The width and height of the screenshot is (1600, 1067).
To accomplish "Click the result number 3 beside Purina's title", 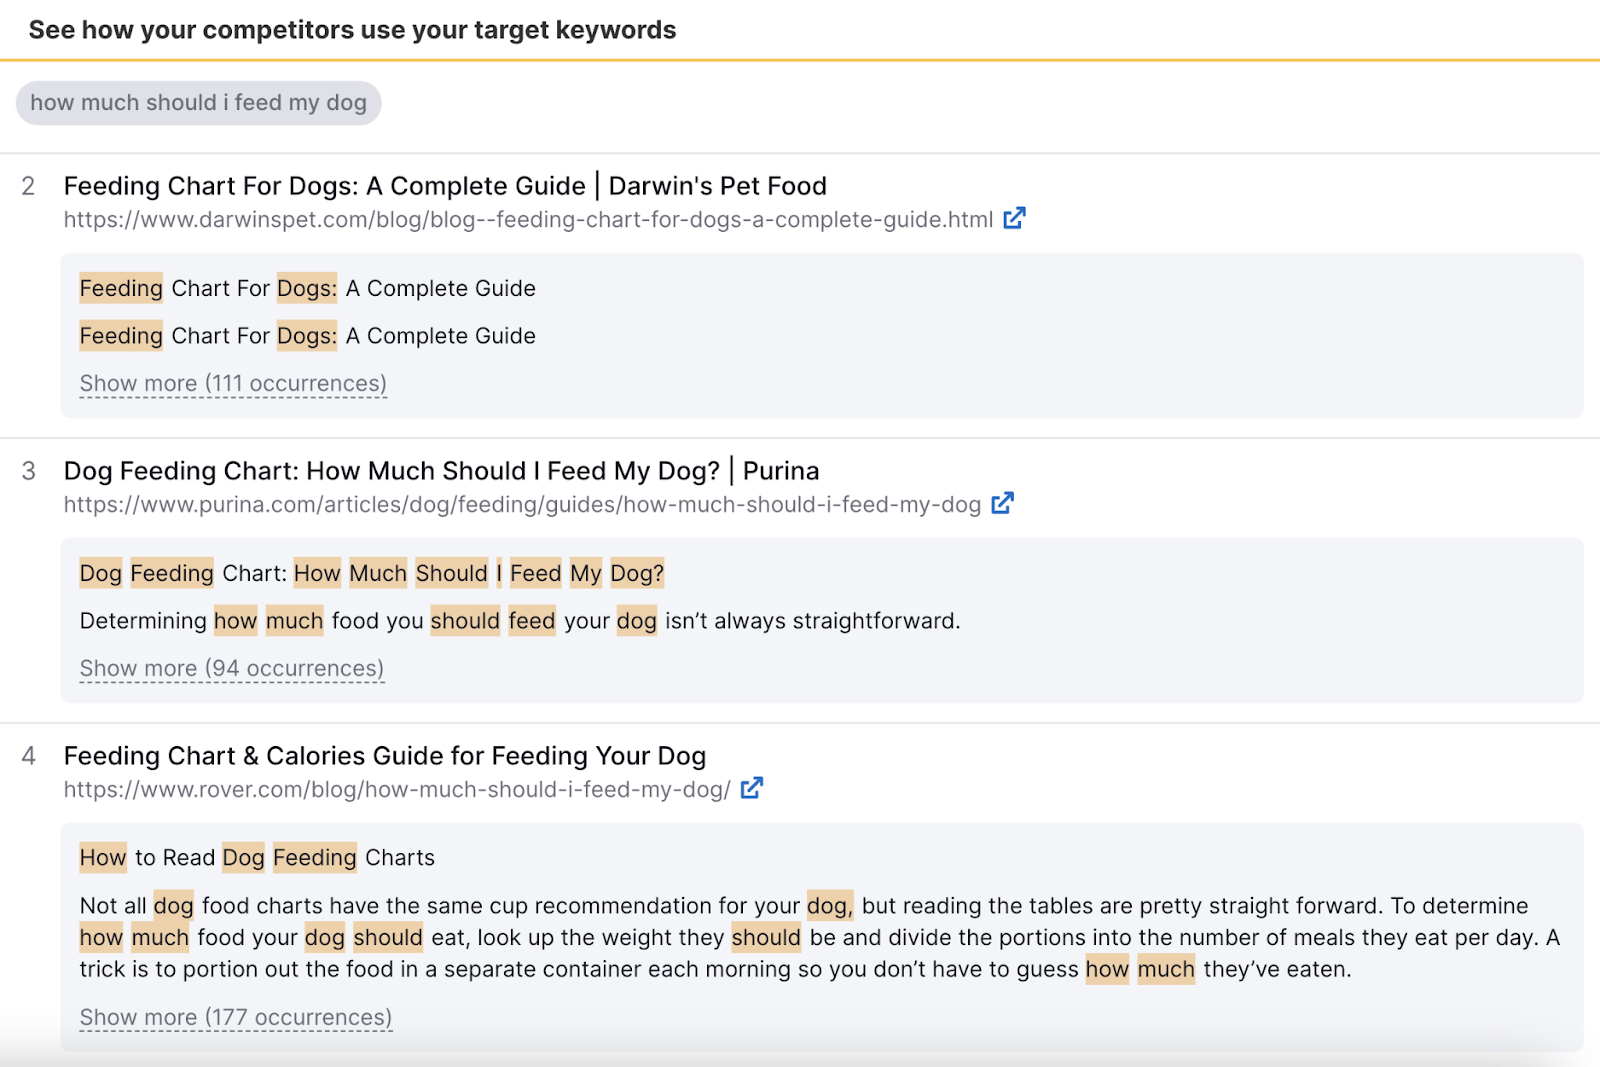I will pos(28,470).
